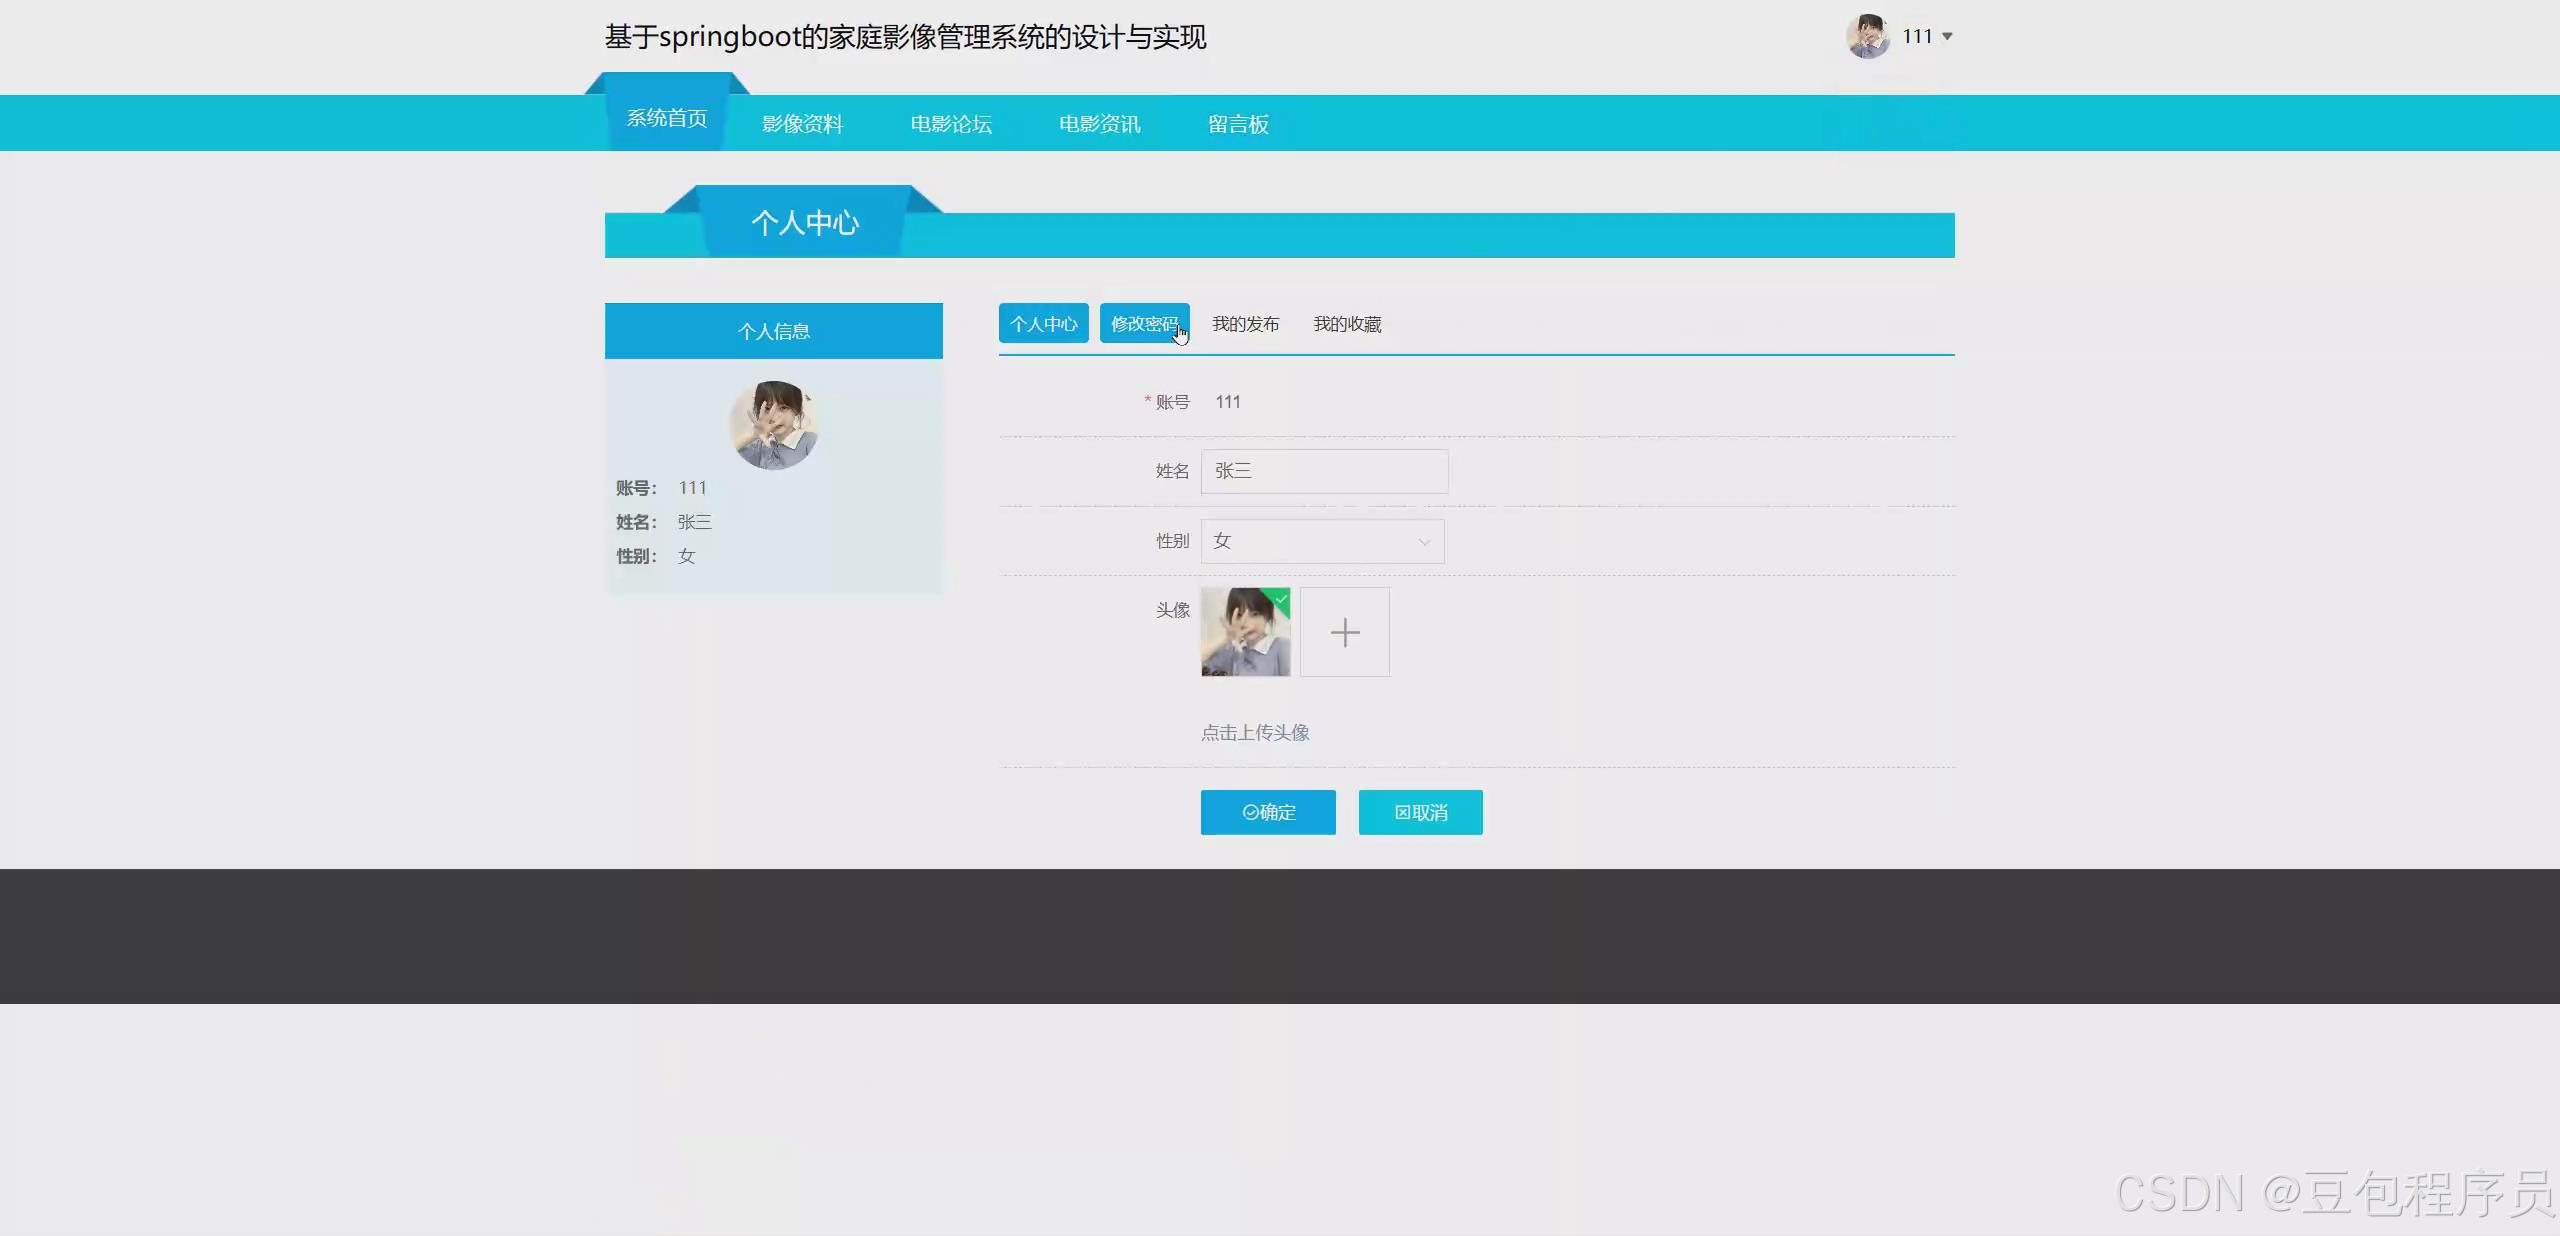Open the 性别 gender dropdown
Screen dimensions: 2560x1236
coord(1322,541)
